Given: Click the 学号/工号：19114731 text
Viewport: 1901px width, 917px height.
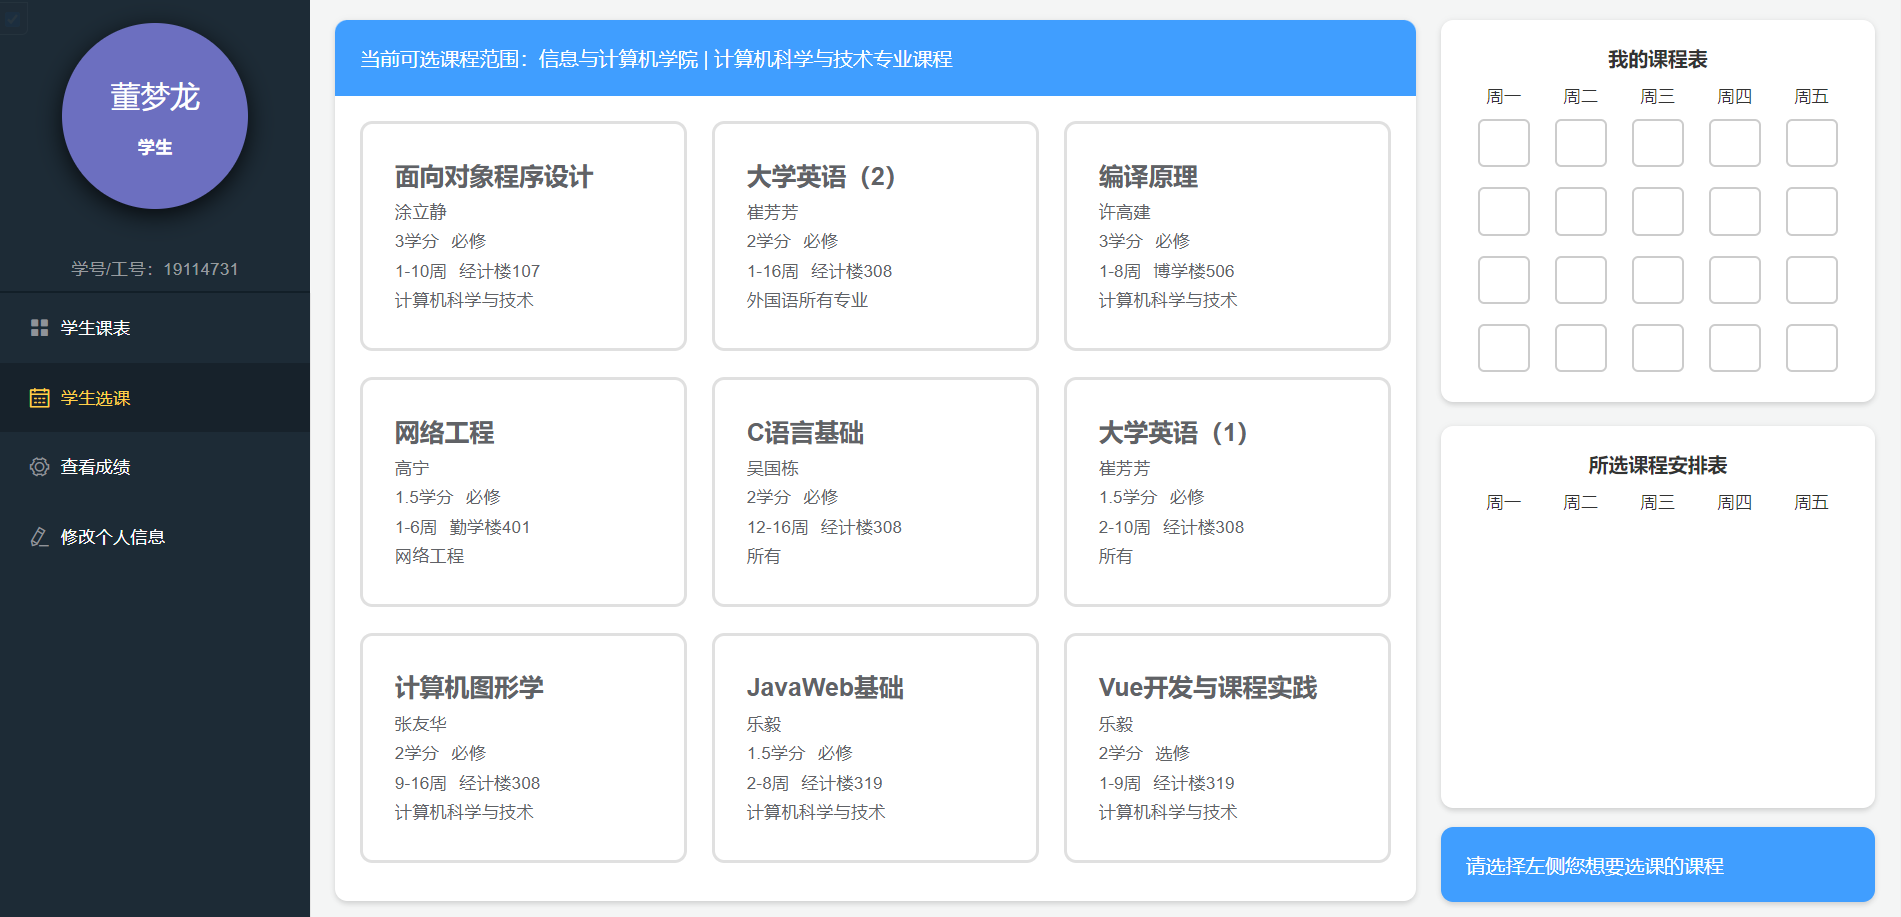Looking at the screenshot, I should [x=155, y=269].
